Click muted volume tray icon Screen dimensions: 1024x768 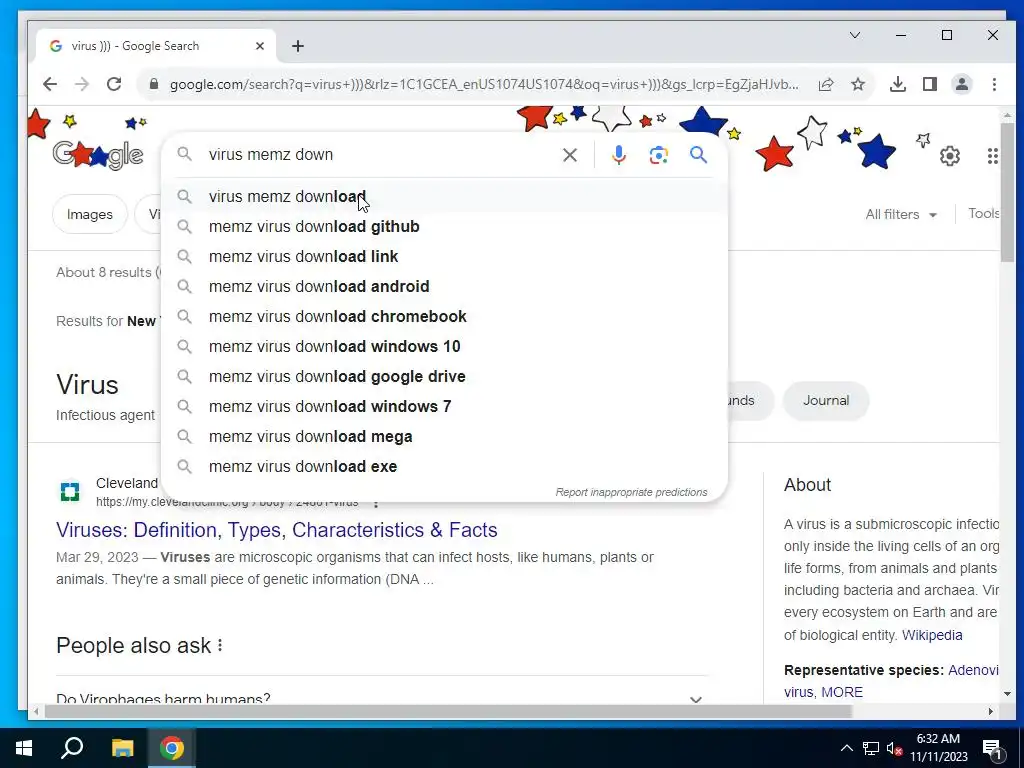click(x=895, y=748)
